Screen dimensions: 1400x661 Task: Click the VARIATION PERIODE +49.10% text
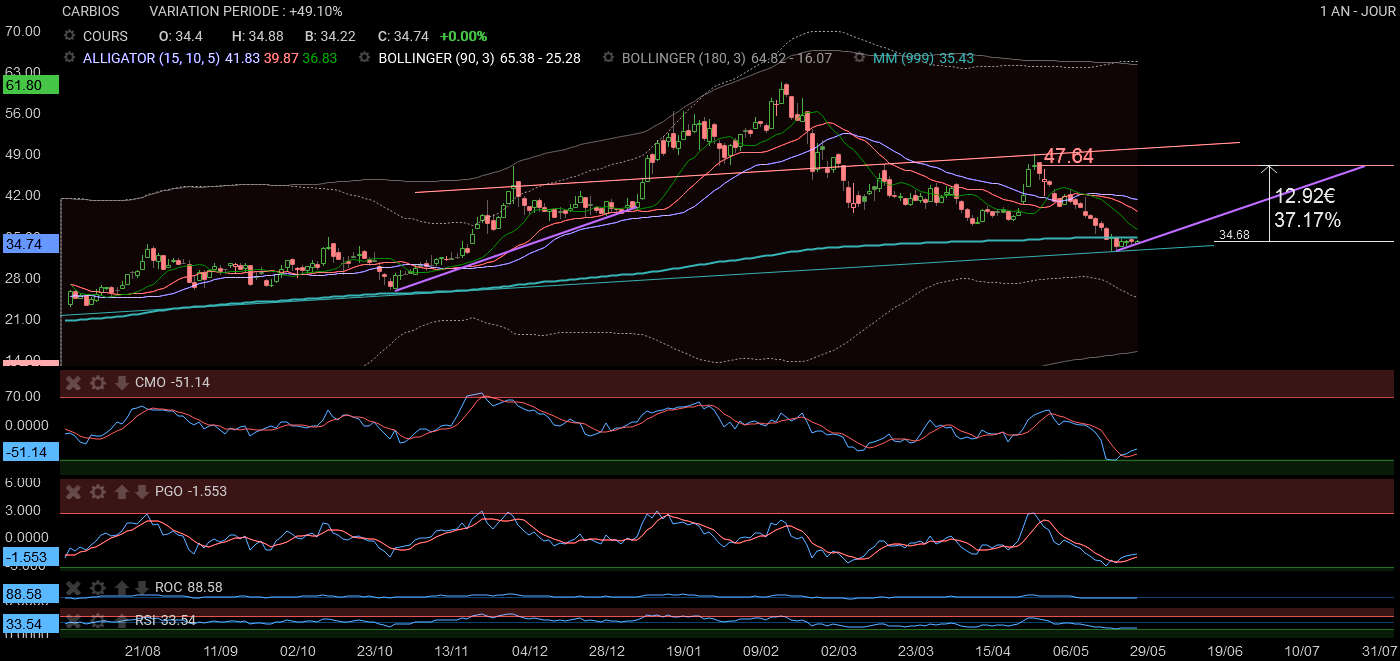246,11
